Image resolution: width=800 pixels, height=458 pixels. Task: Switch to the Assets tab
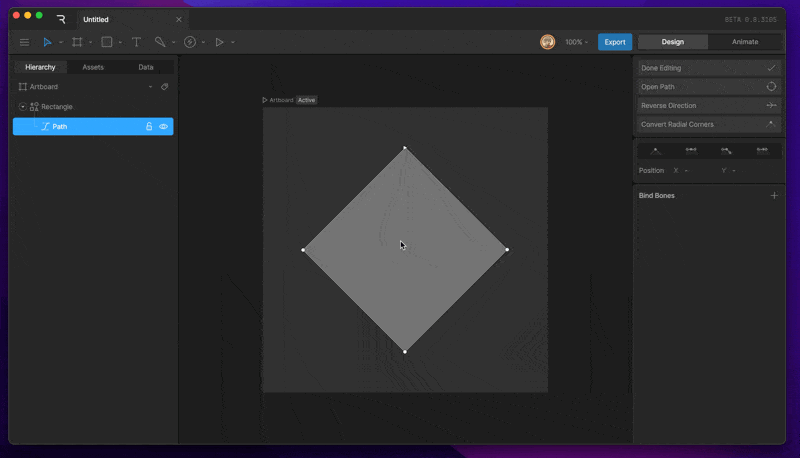point(93,67)
